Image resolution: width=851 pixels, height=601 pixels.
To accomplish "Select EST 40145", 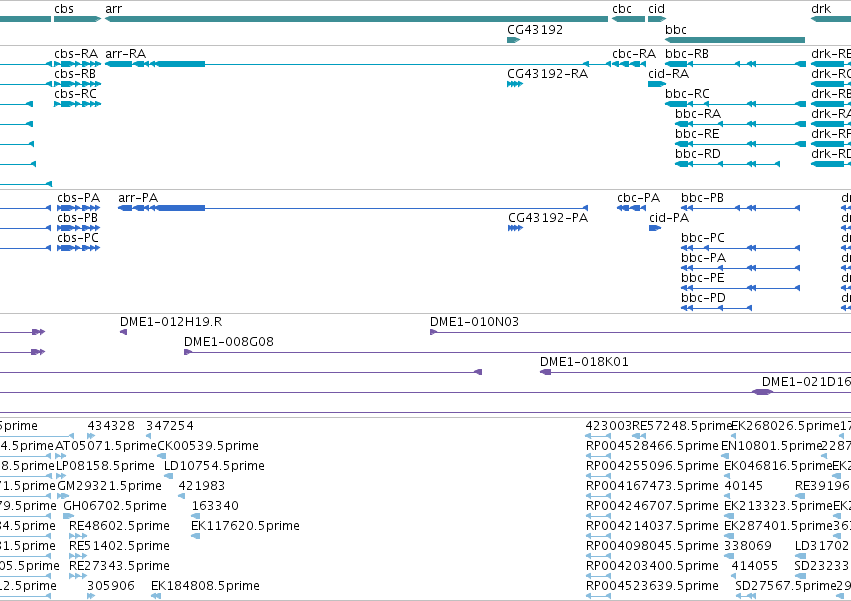I will coord(727,496).
